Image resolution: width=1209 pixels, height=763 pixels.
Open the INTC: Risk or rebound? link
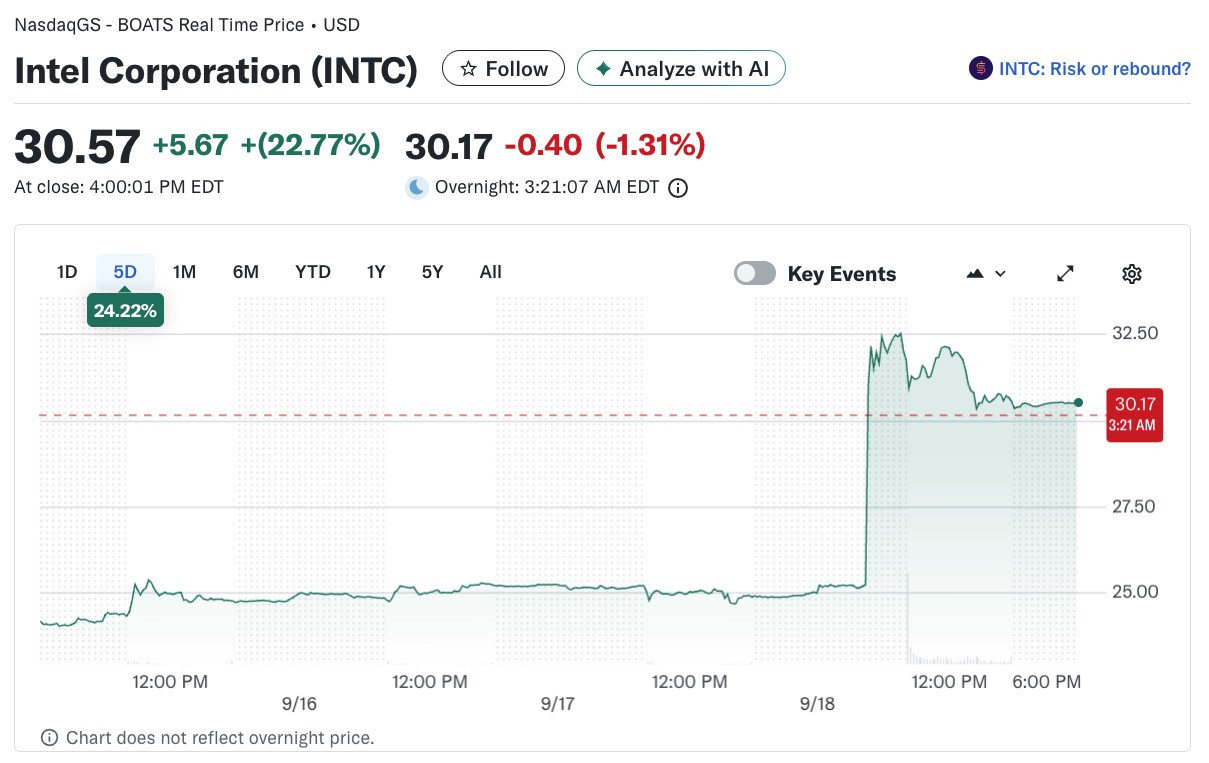coord(1095,69)
